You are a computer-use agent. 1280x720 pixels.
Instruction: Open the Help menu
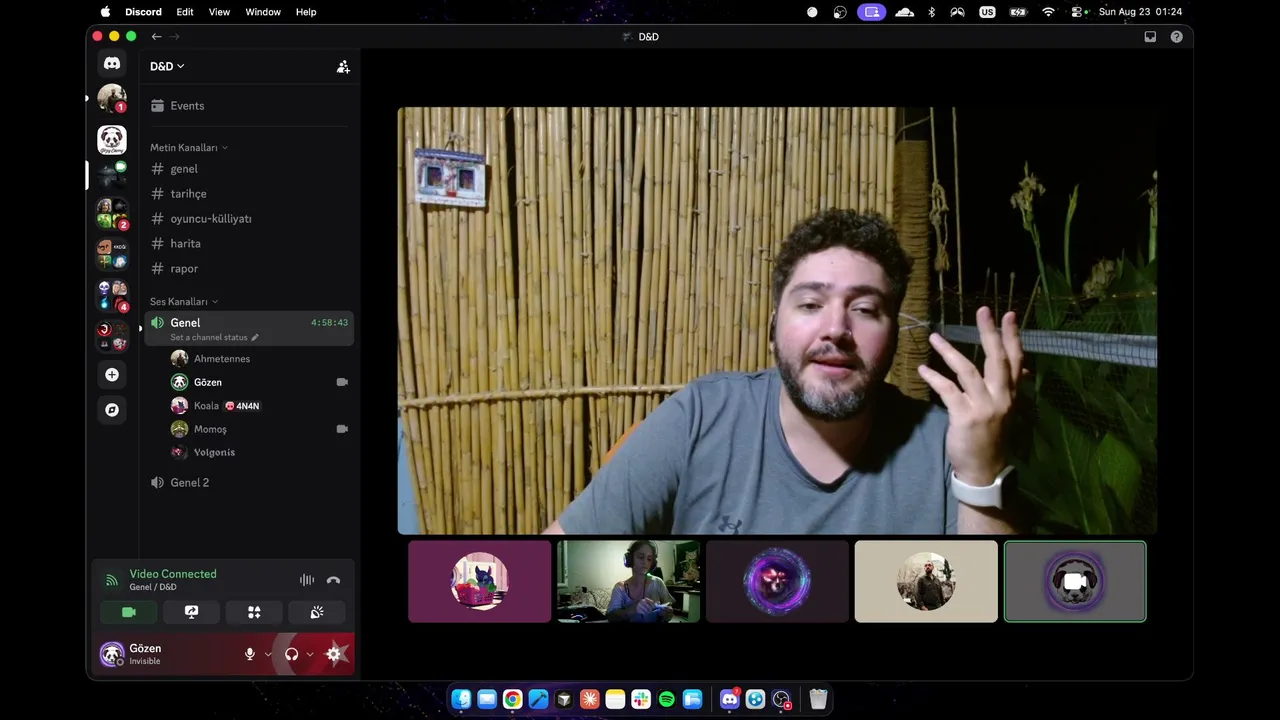pos(306,12)
